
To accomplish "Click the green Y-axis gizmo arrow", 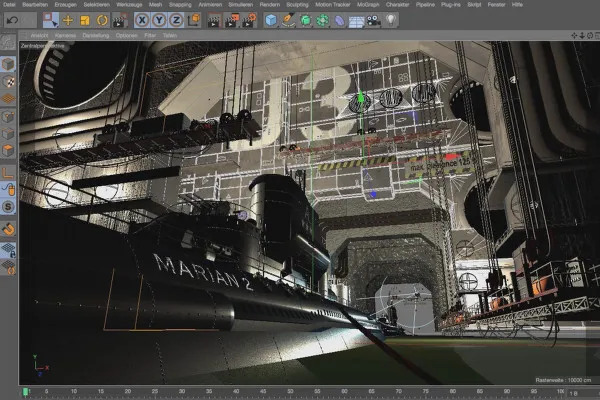I will pyautogui.click(x=360, y=96).
